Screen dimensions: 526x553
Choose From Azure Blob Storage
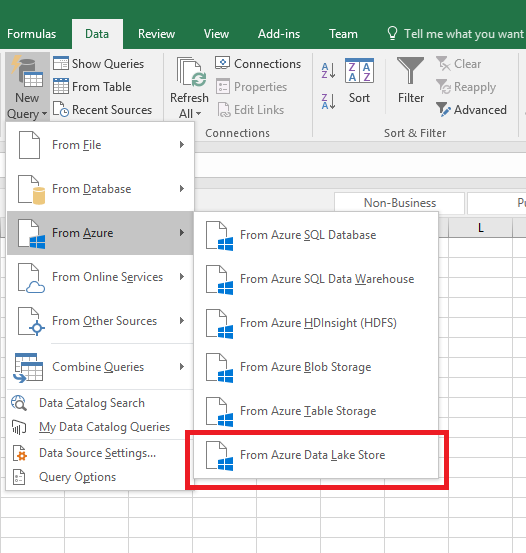pyautogui.click(x=316, y=367)
